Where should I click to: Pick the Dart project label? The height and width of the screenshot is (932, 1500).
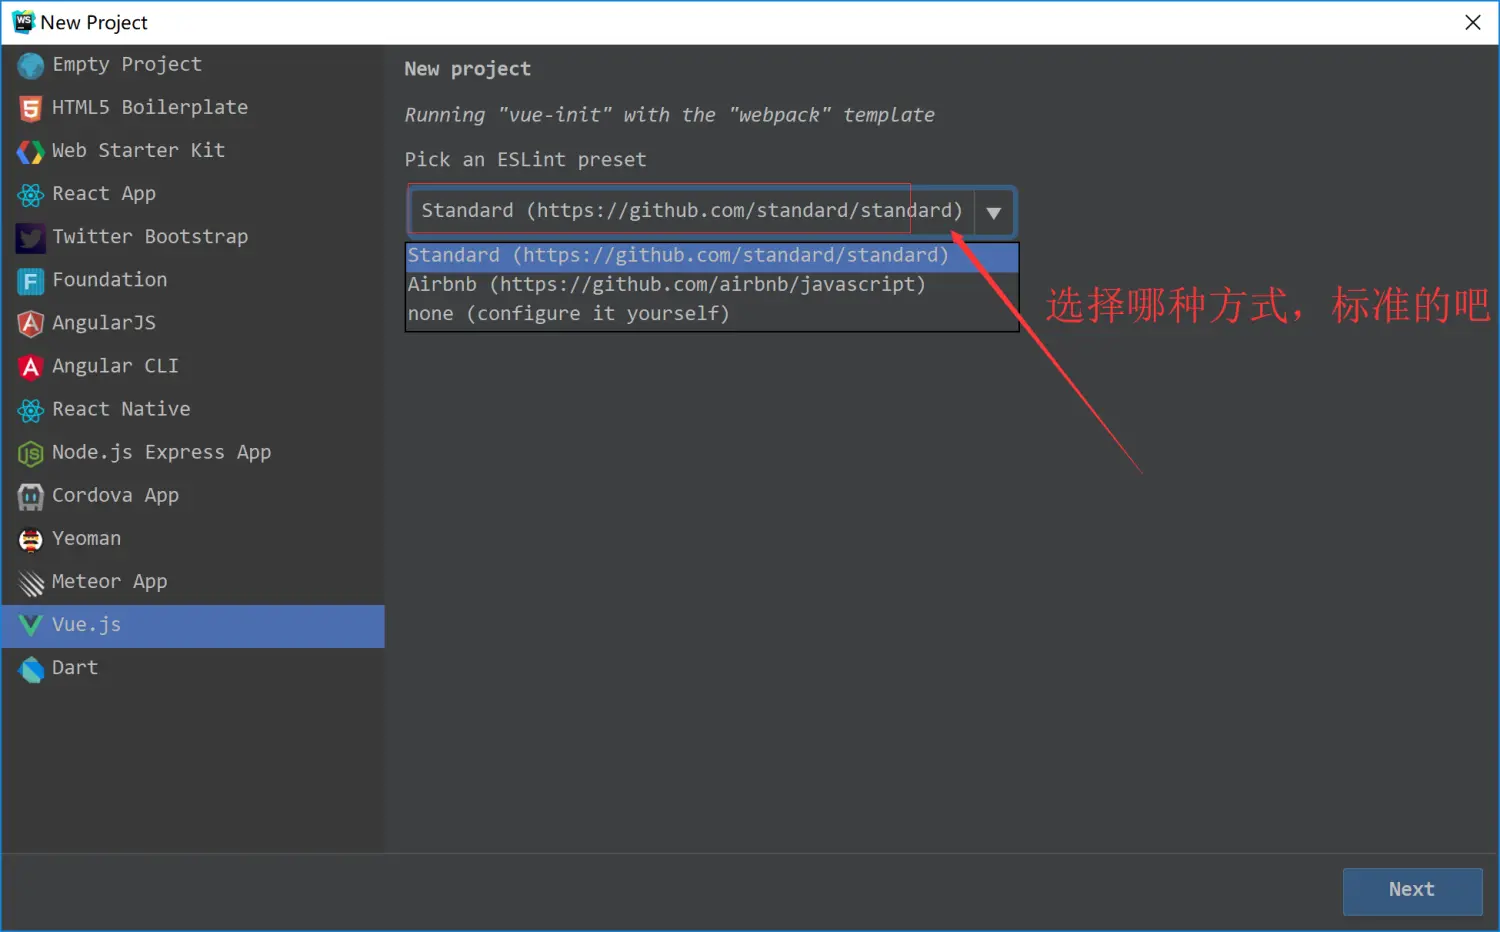click(x=75, y=667)
